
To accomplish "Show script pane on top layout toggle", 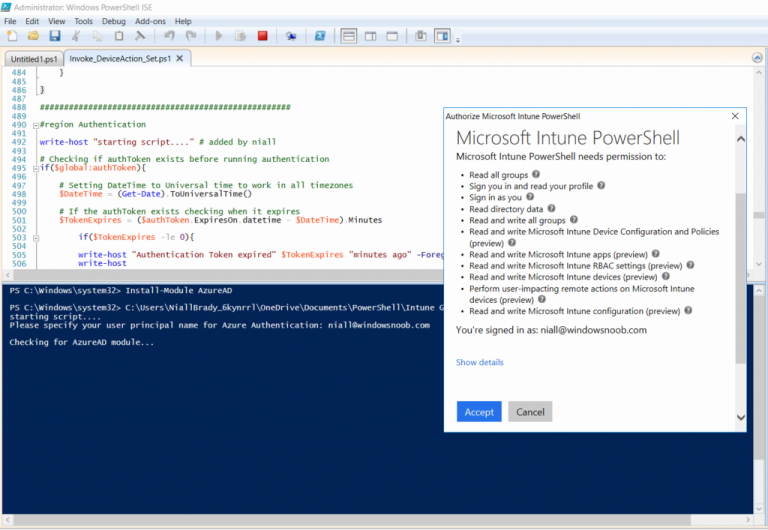I will [x=349, y=36].
